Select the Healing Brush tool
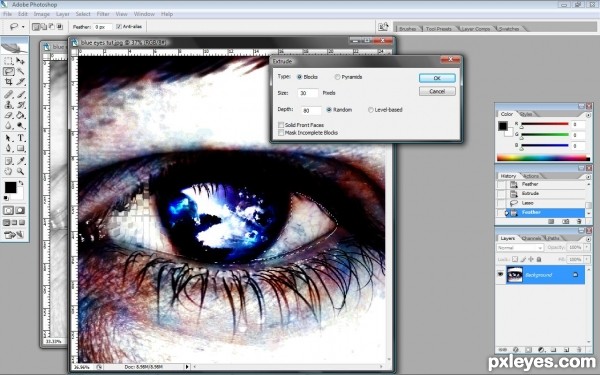 tap(8, 94)
